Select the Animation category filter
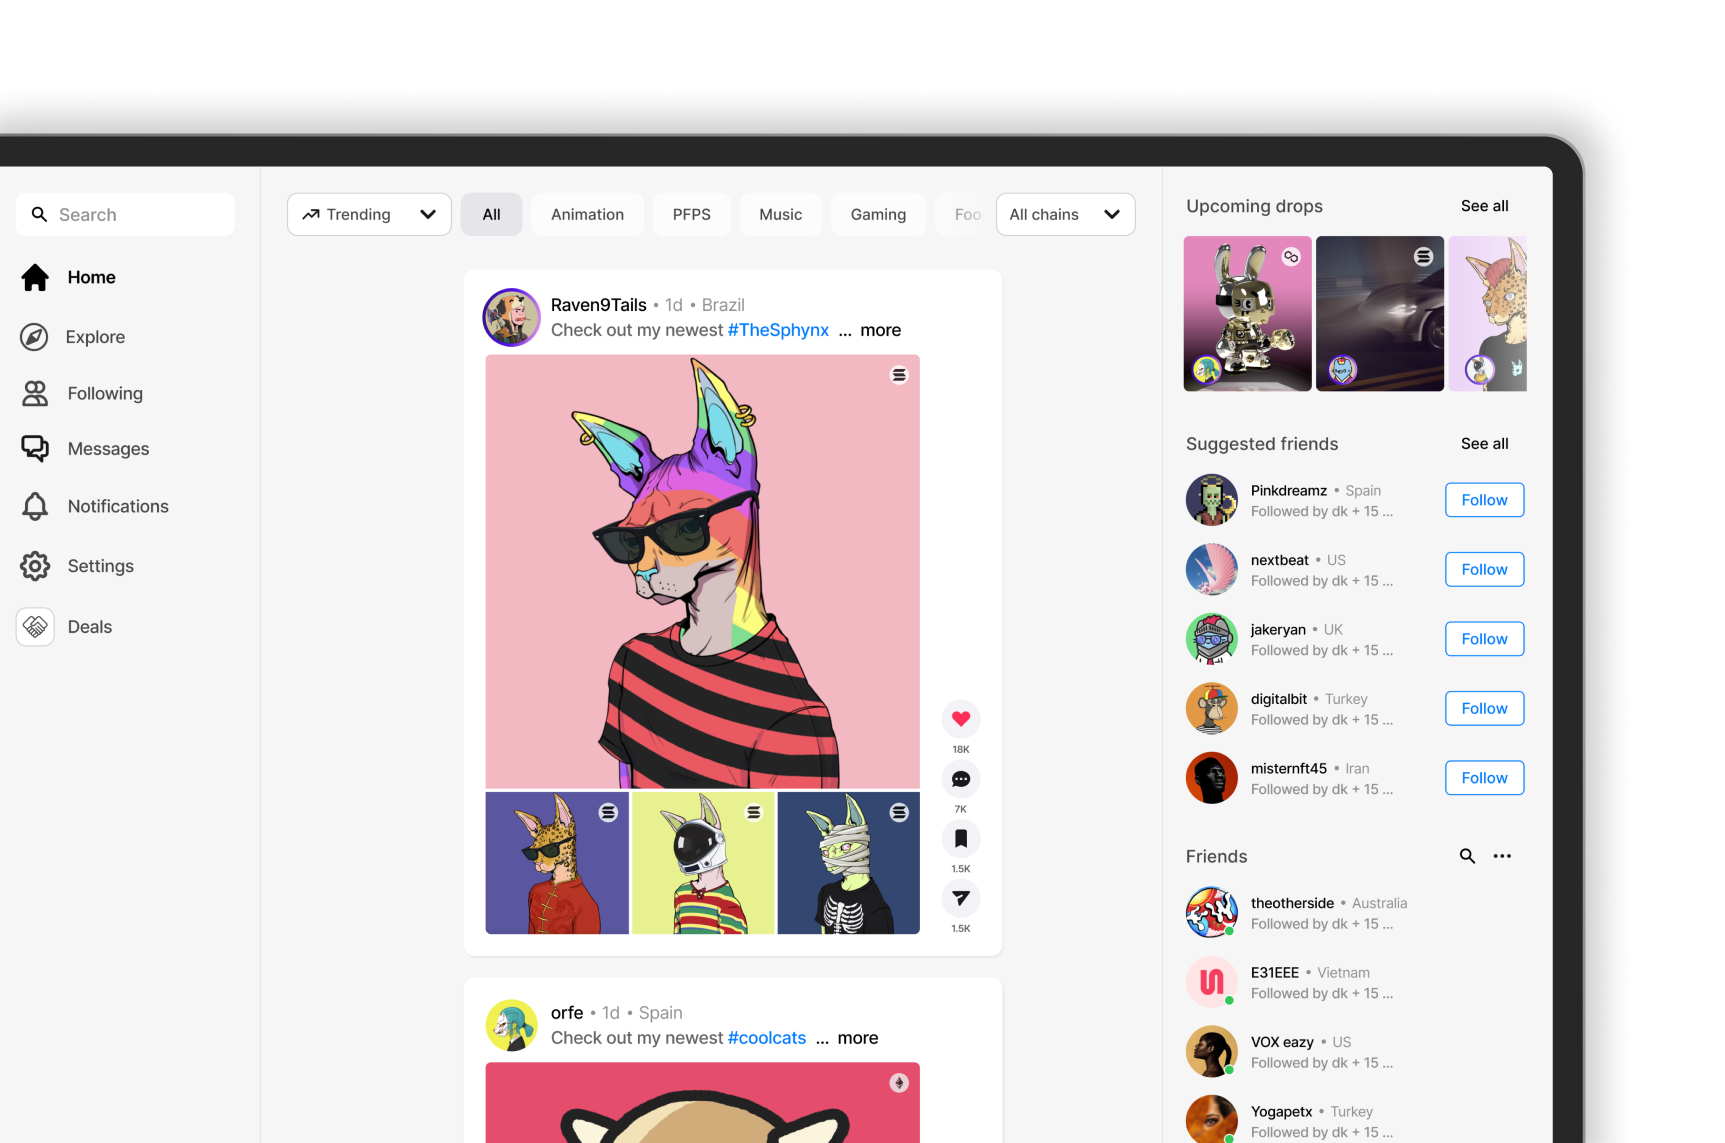This screenshot has height=1143, width=1725. click(x=587, y=214)
